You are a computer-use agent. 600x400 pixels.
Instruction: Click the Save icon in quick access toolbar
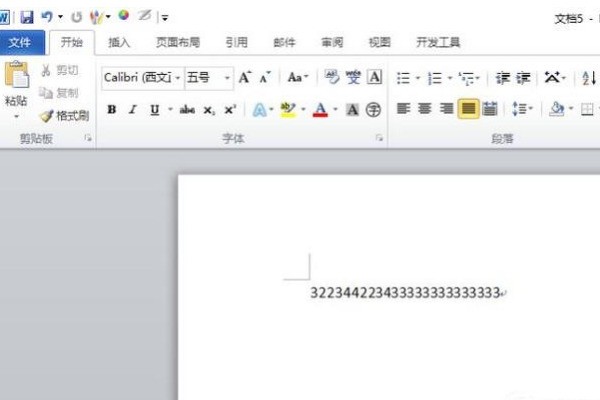tap(27, 16)
